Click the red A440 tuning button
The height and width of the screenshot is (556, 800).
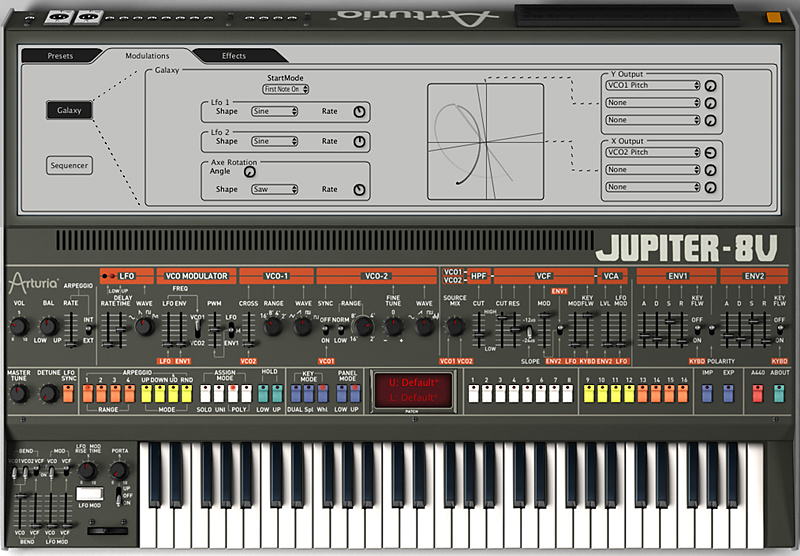click(x=758, y=393)
